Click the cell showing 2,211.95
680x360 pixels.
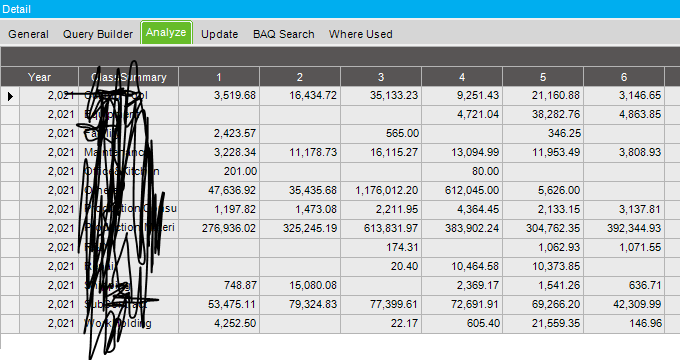click(381, 209)
